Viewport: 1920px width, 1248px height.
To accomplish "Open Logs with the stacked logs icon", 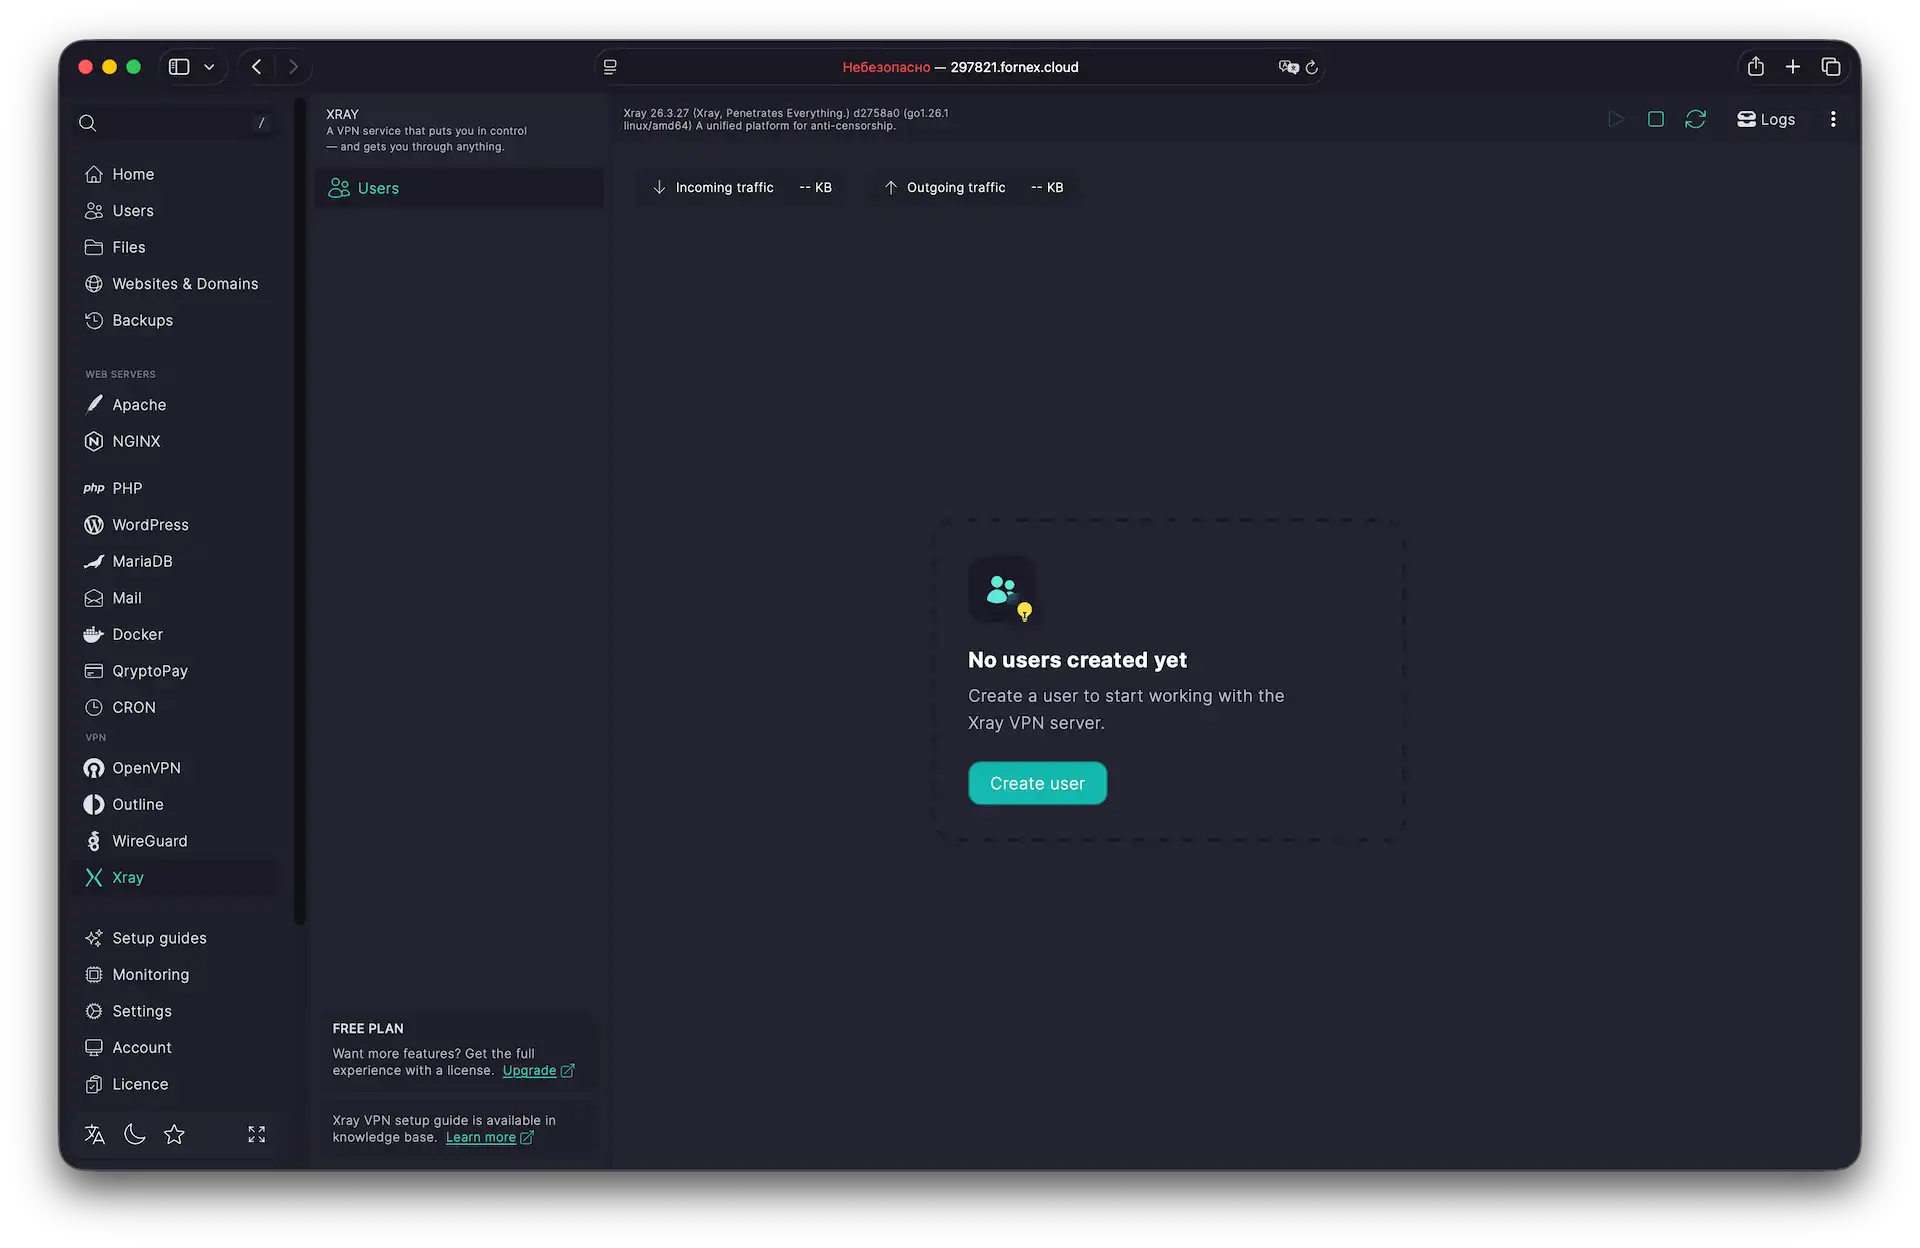I will point(1765,118).
